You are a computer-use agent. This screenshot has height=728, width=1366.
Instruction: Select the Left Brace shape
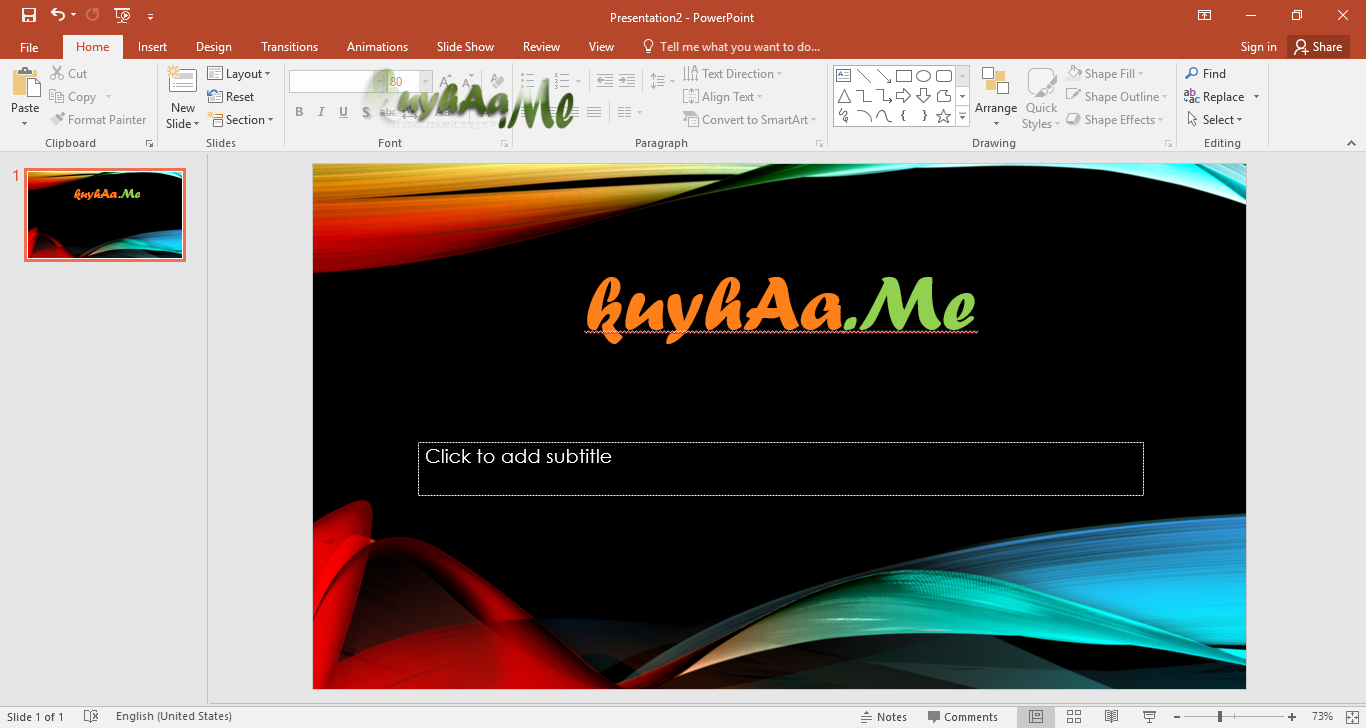[903, 116]
